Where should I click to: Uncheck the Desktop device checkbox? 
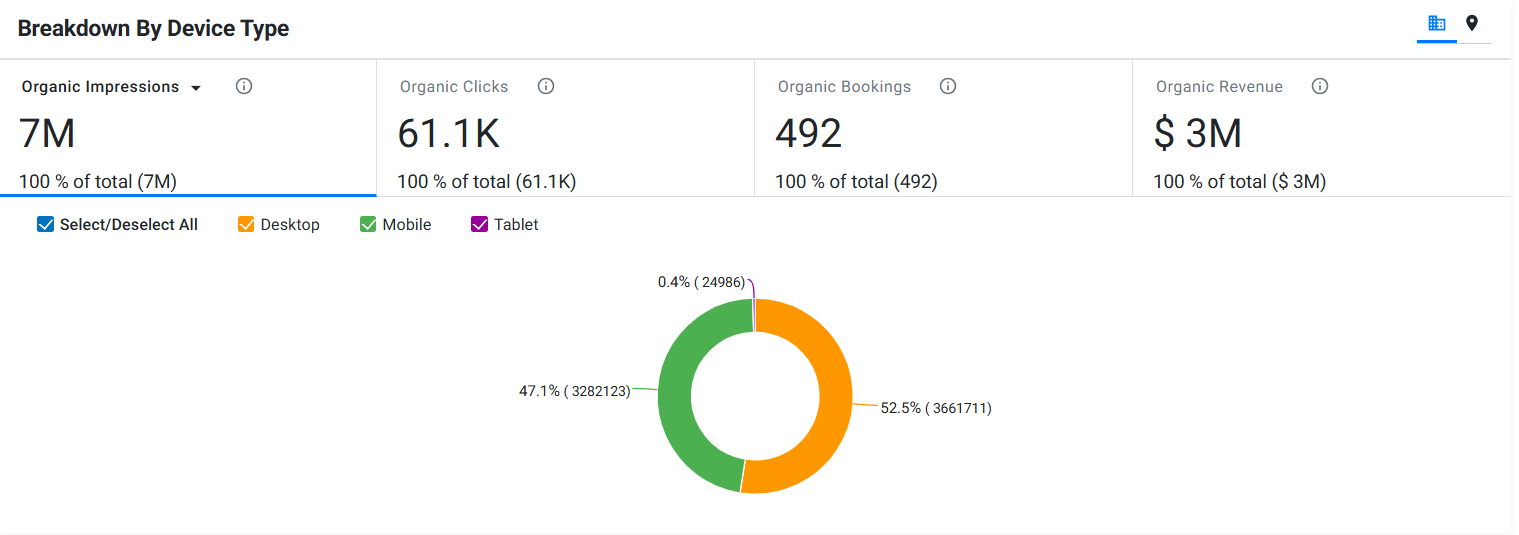pyautogui.click(x=246, y=224)
